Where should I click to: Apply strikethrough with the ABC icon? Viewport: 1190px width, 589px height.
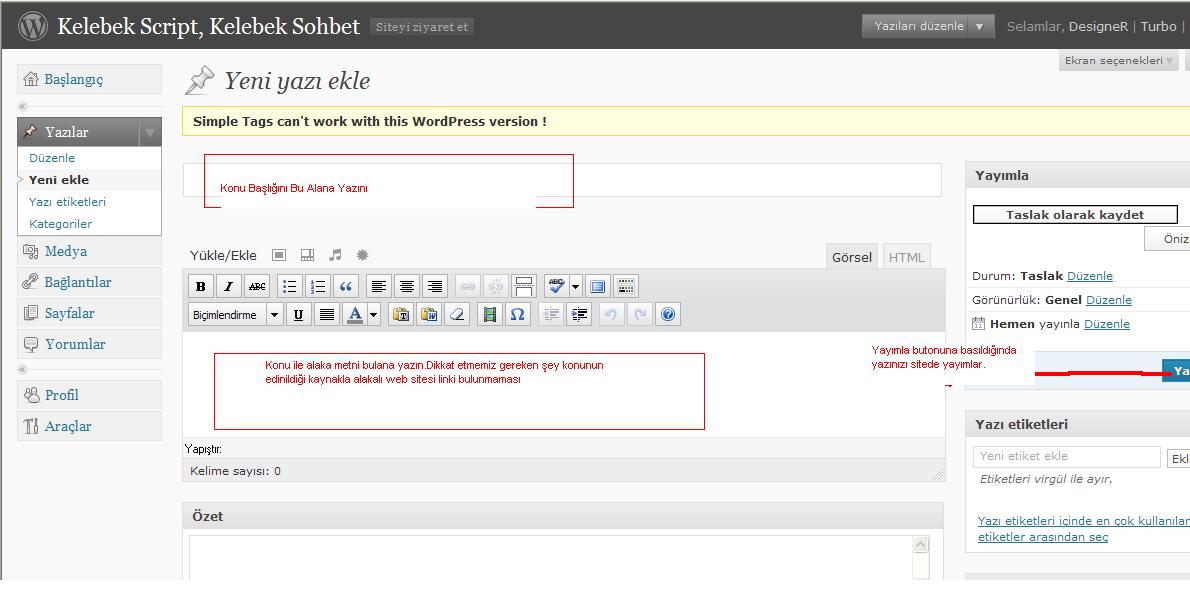point(257,286)
